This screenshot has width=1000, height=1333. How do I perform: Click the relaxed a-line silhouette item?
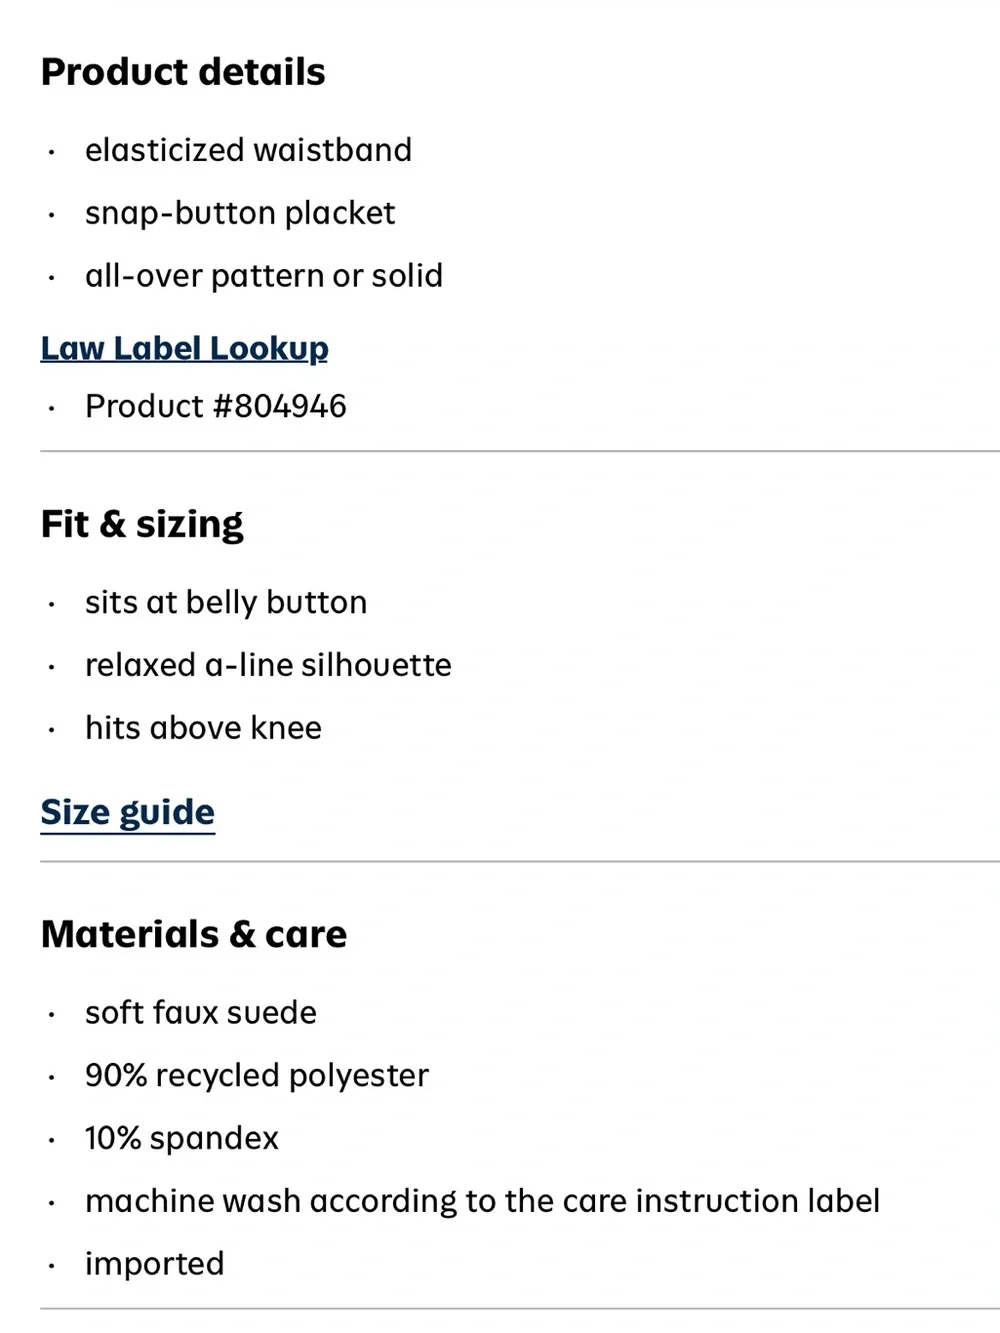(x=268, y=665)
